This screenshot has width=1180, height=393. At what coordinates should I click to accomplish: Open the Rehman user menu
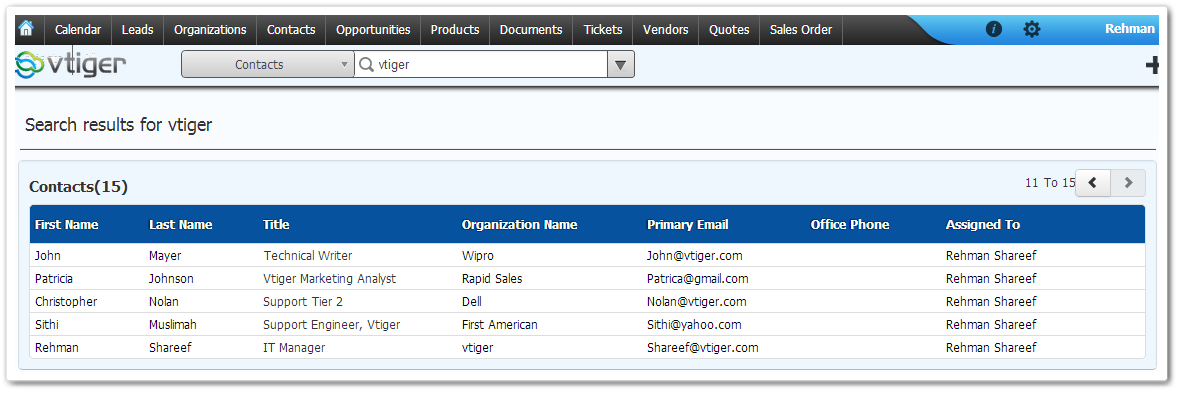1130,29
